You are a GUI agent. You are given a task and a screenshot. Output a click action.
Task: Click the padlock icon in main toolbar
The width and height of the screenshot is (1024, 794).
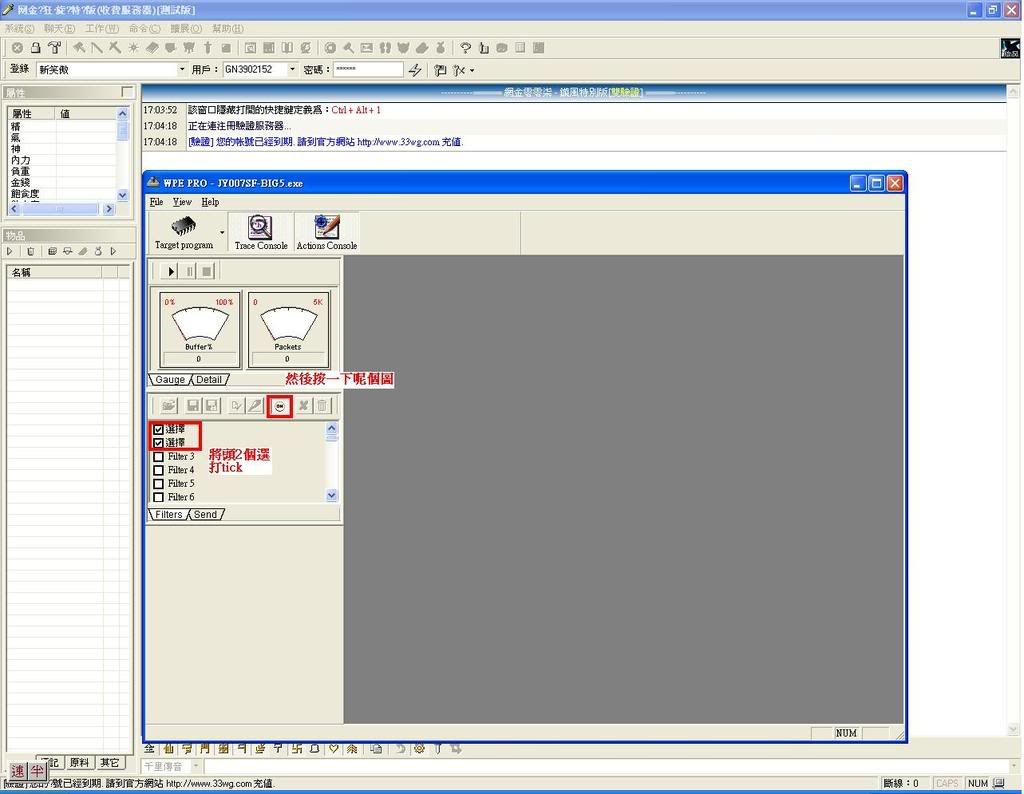pos(35,47)
